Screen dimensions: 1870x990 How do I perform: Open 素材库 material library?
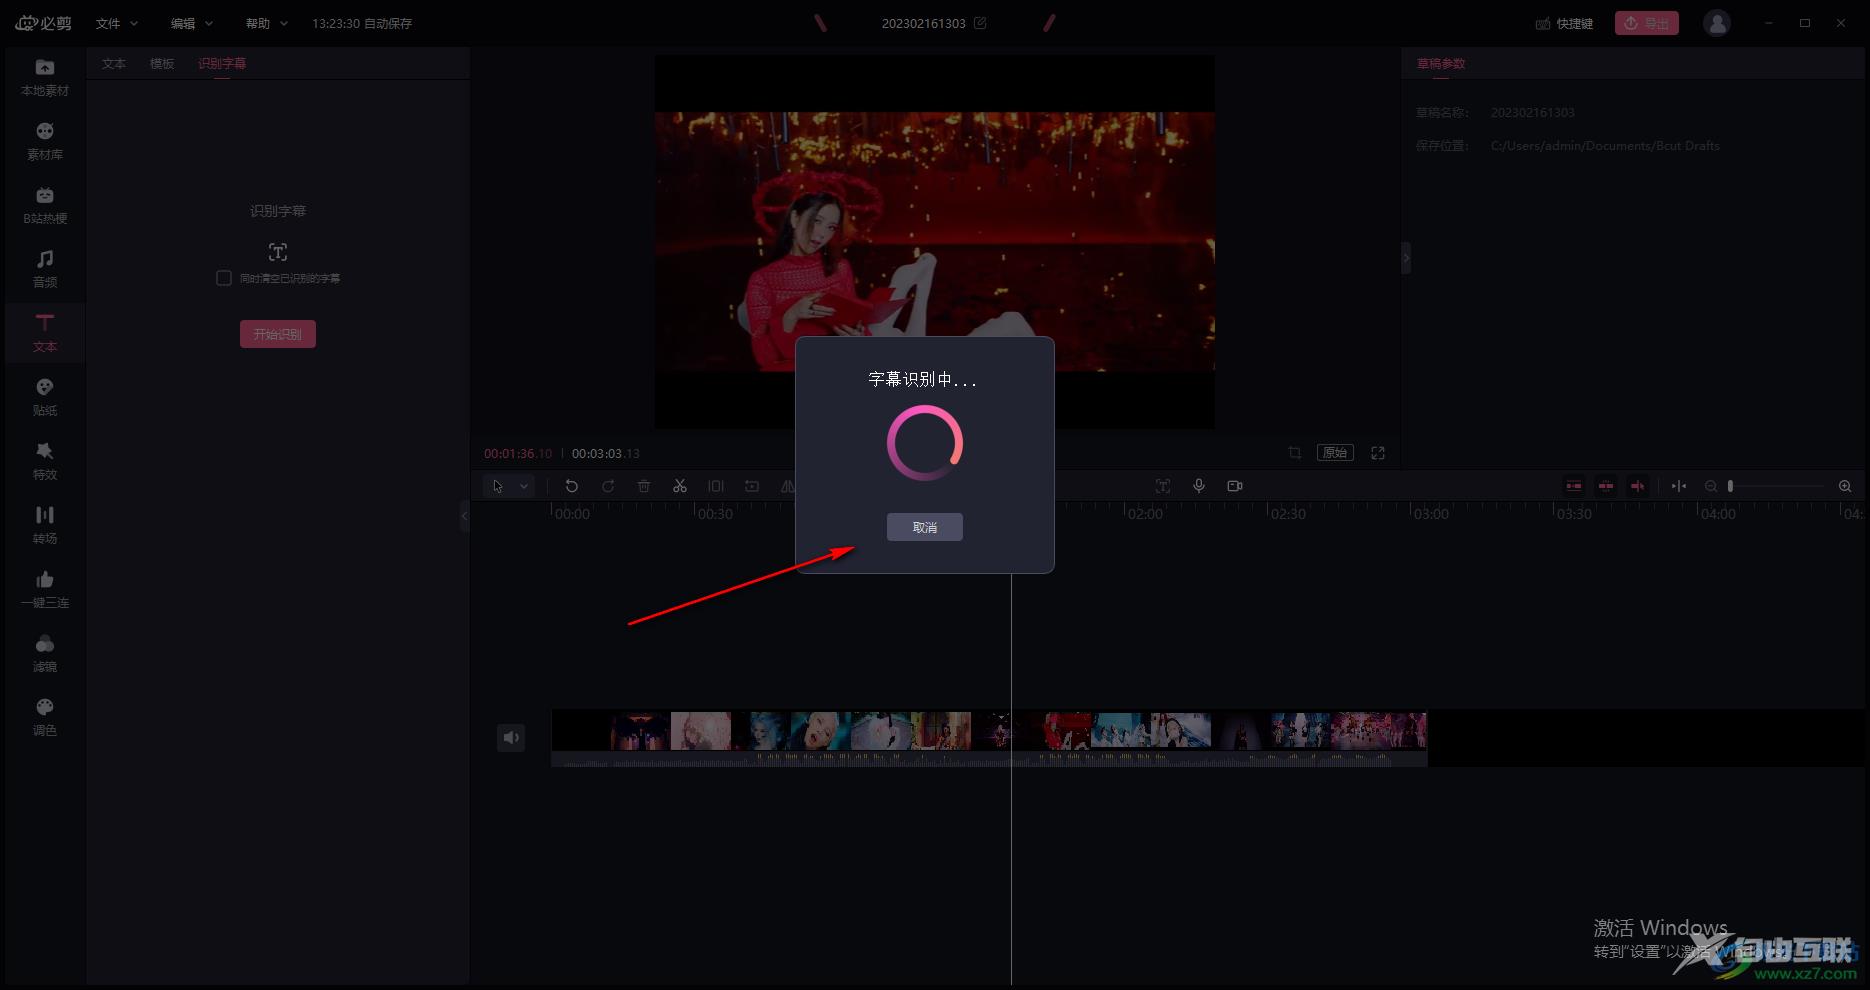point(45,142)
